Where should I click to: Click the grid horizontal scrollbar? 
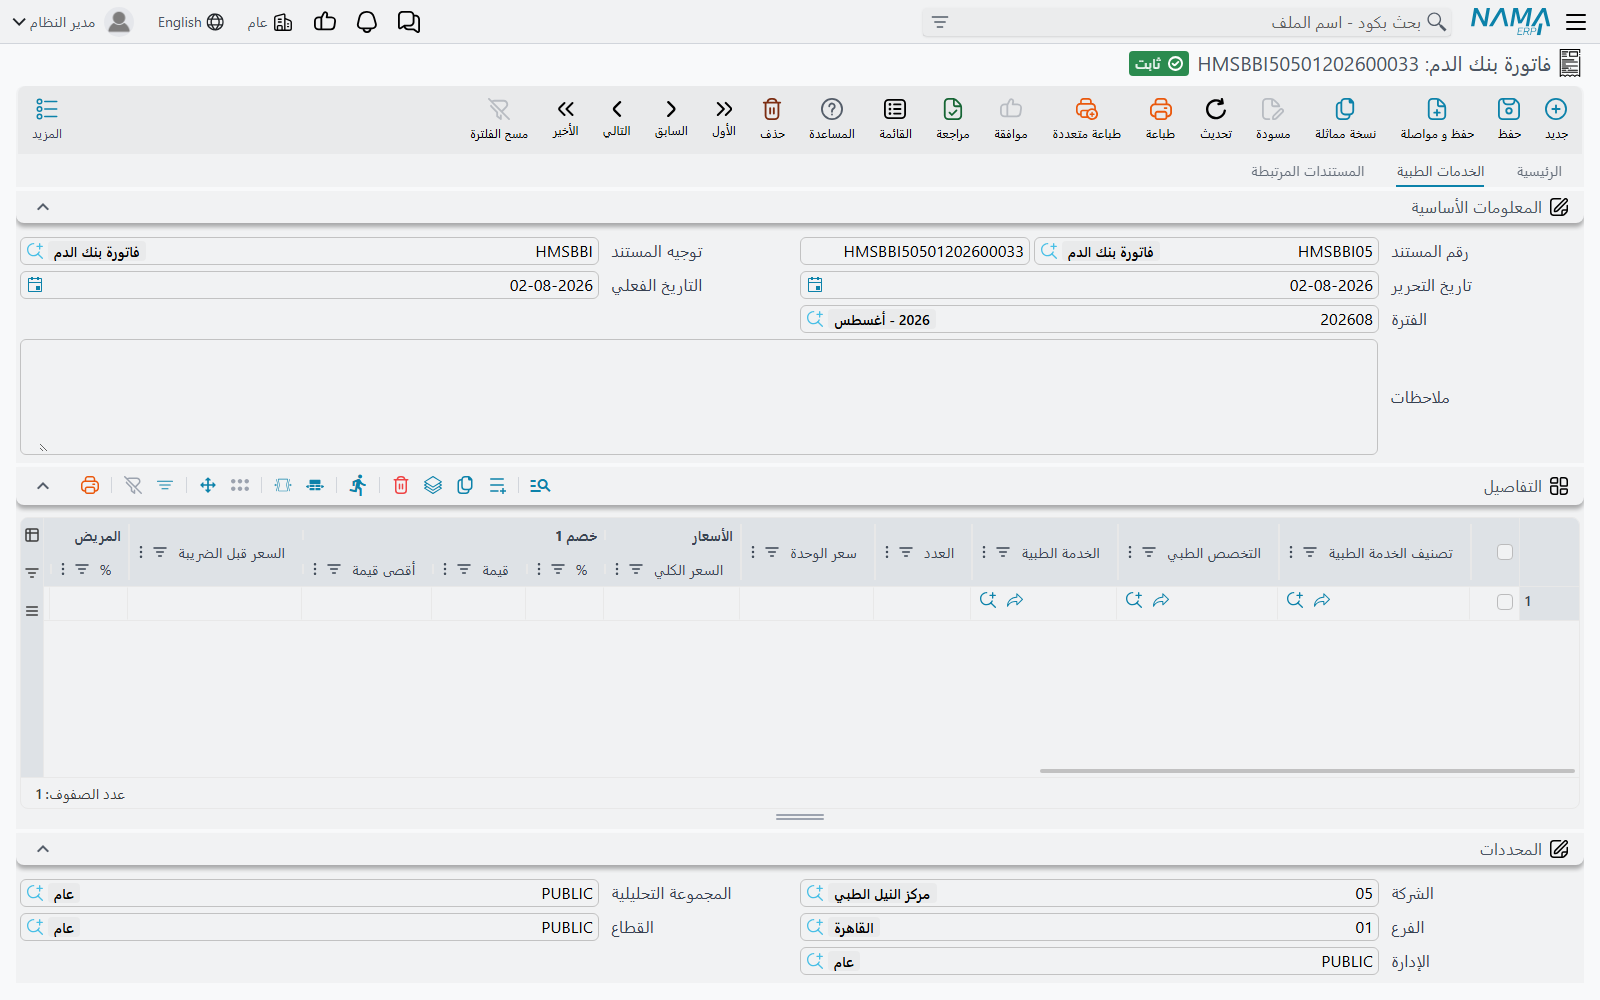click(1307, 771)
